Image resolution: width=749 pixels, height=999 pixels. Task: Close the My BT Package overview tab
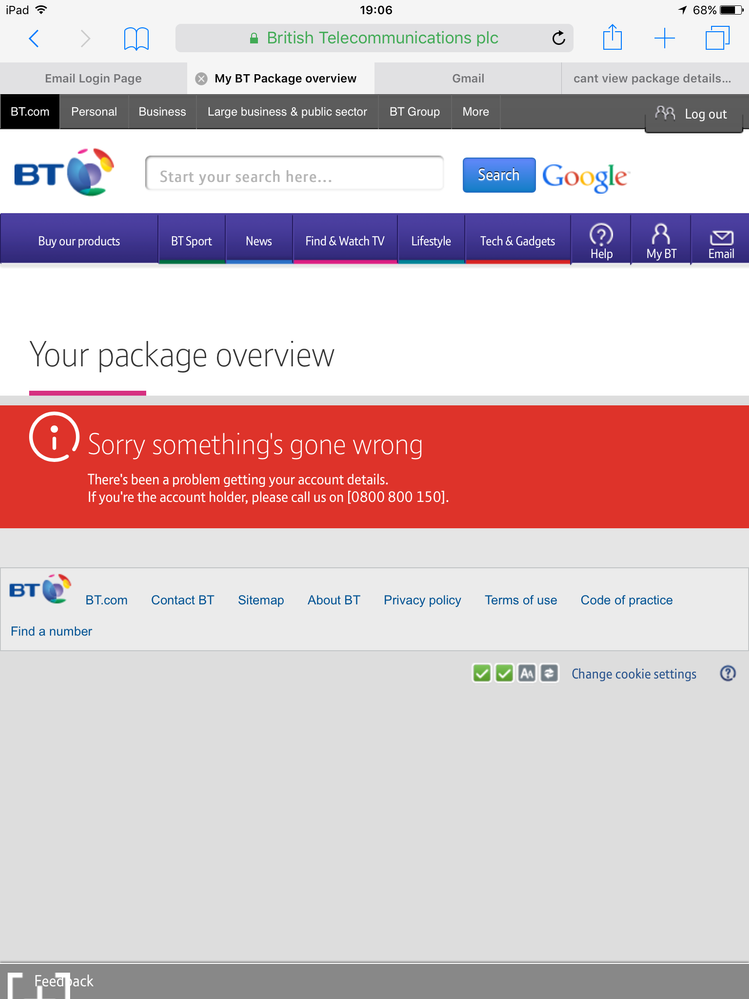coord(201,78)
